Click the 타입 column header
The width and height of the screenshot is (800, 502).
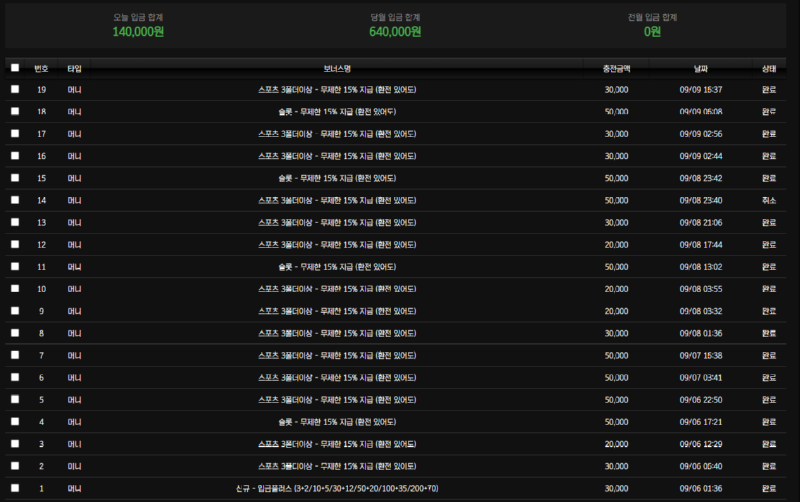[x=74, y=68]
